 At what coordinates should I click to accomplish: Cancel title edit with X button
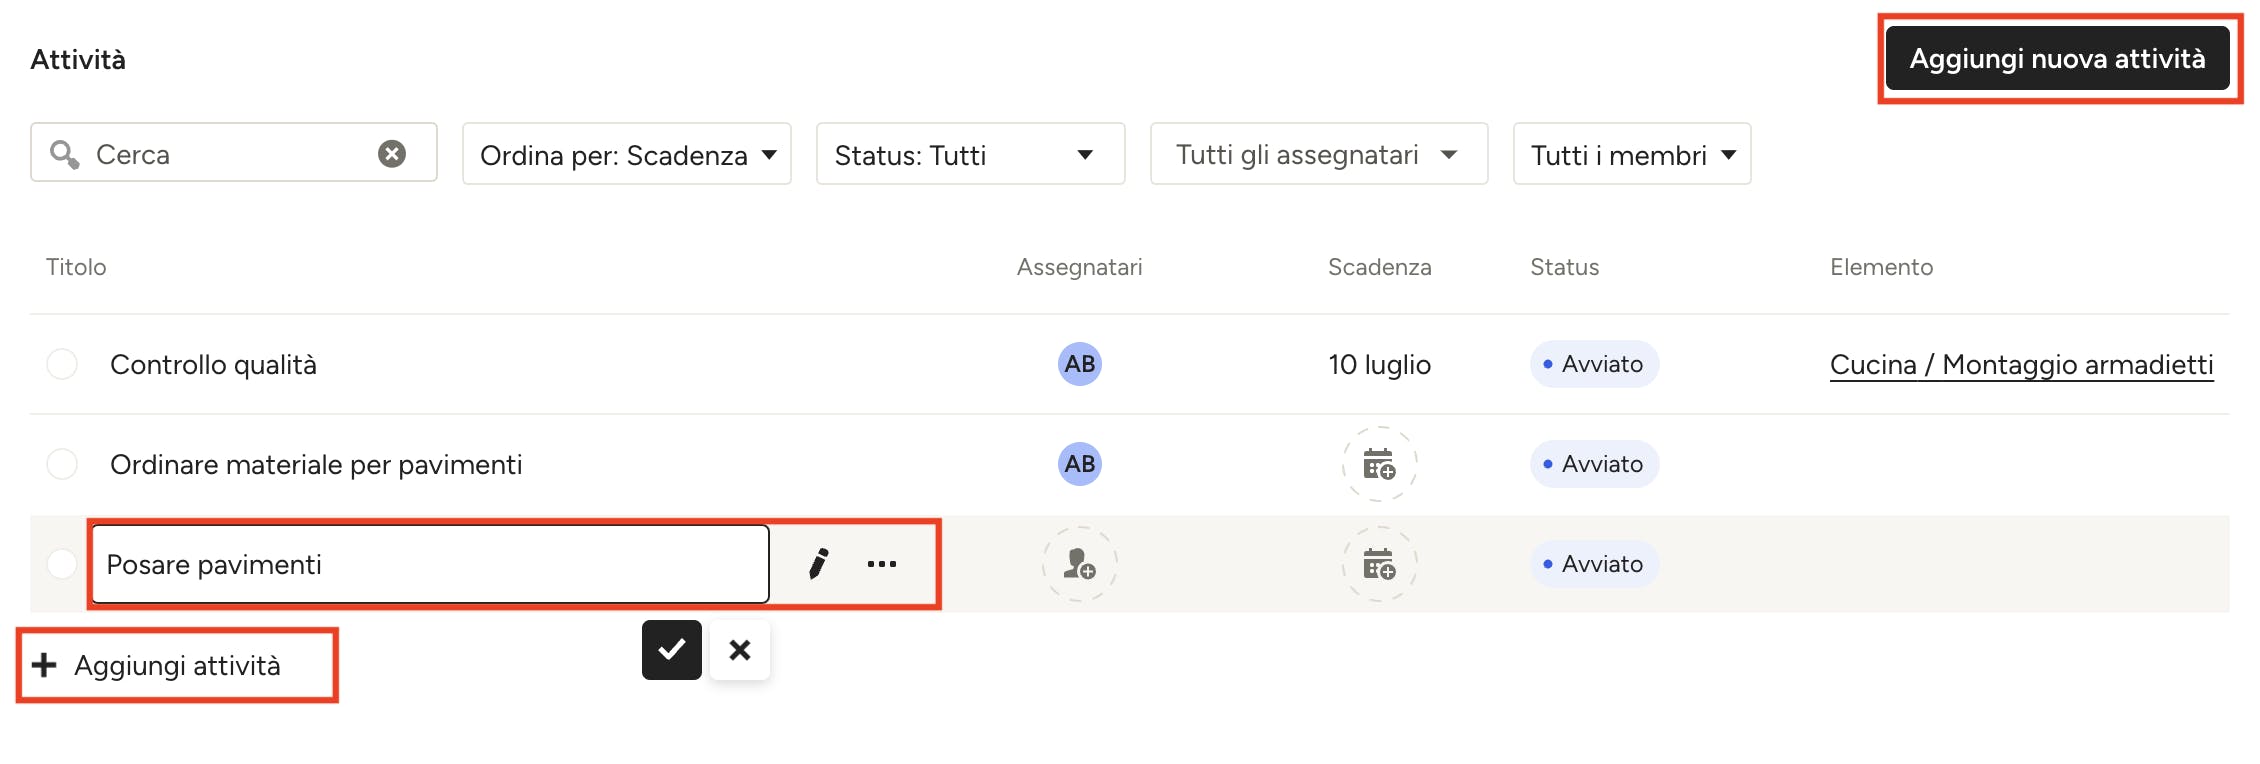739,650
